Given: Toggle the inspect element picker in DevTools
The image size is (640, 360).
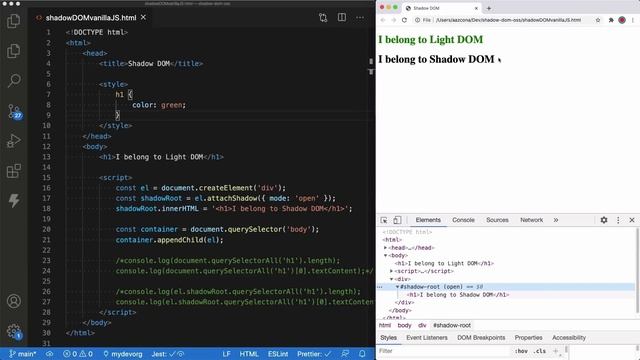Looking at the screenshot, I should pos(384,220).
